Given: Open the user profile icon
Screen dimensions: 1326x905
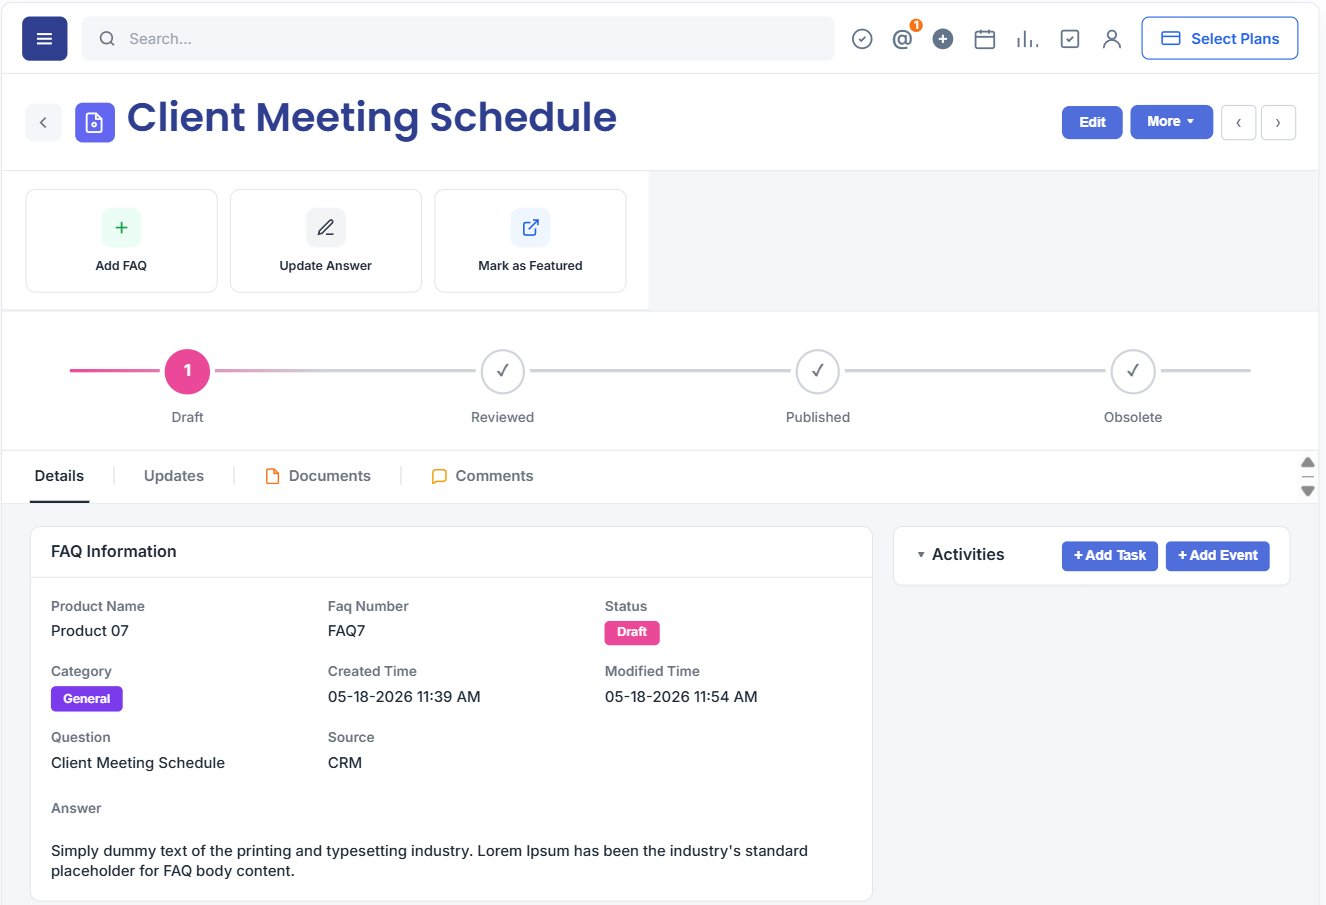Looking at the screenshot, I should tap(1112, 39).
